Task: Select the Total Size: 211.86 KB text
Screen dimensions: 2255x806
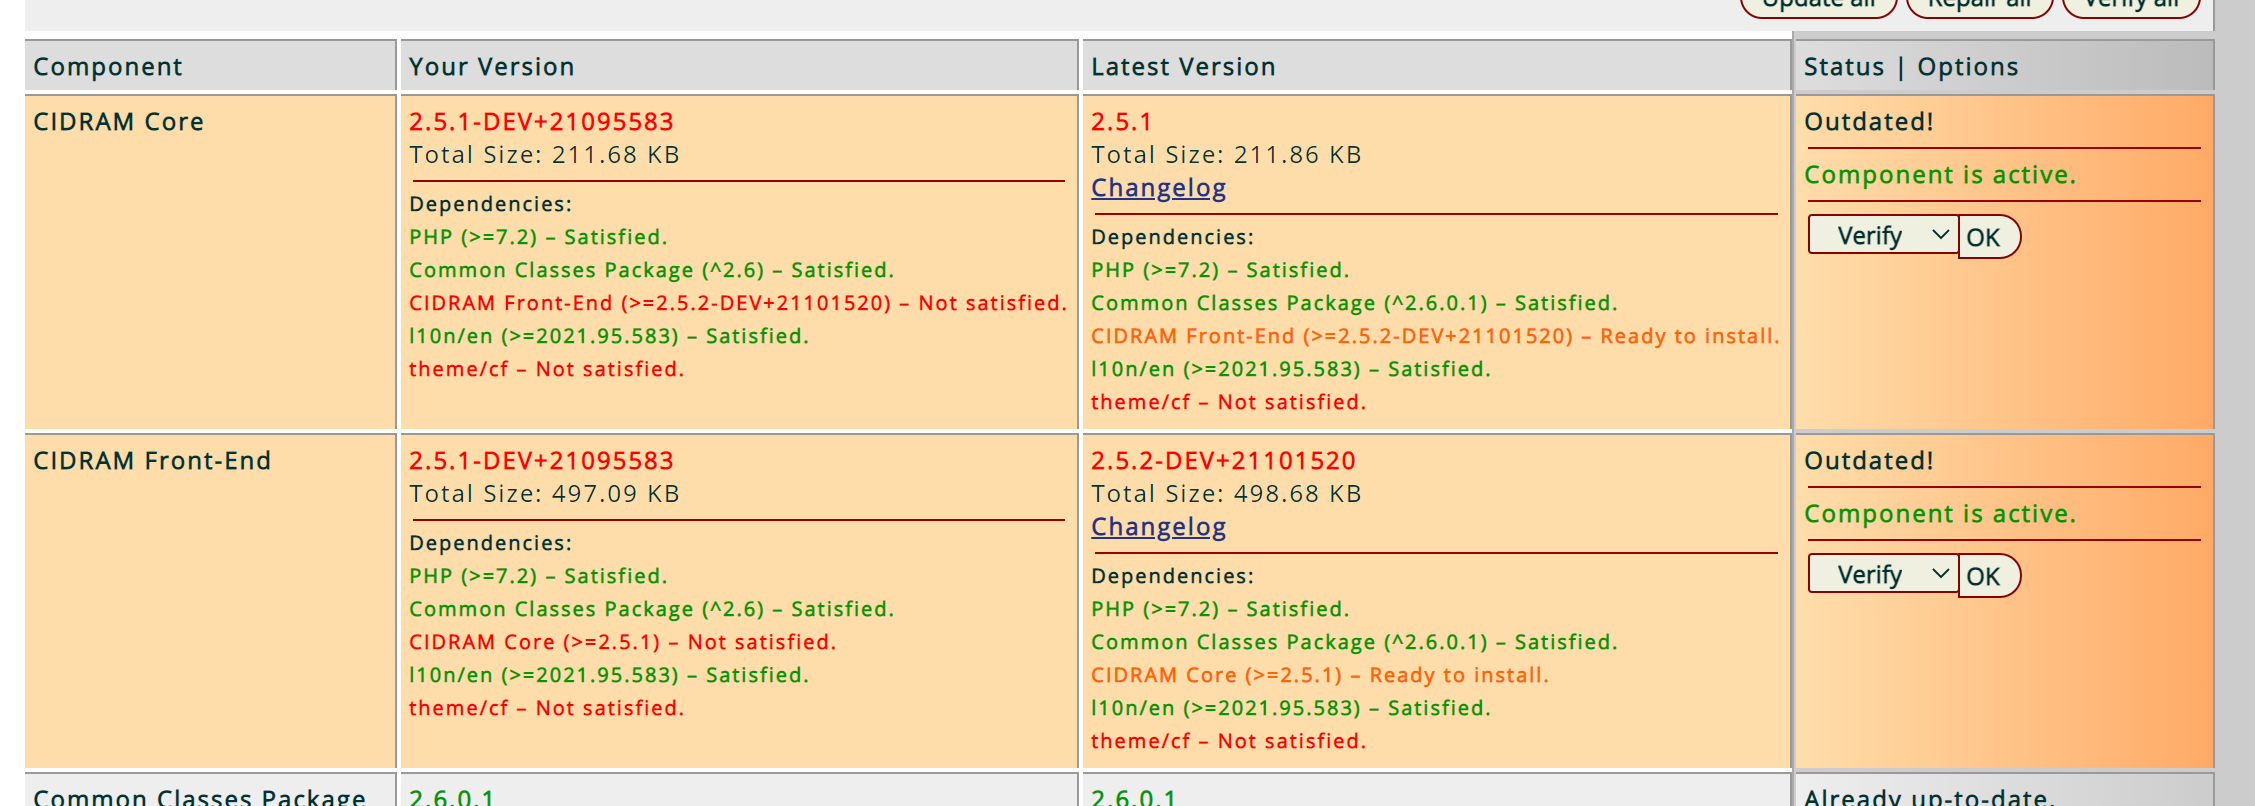Action: tap(1226, 155)
